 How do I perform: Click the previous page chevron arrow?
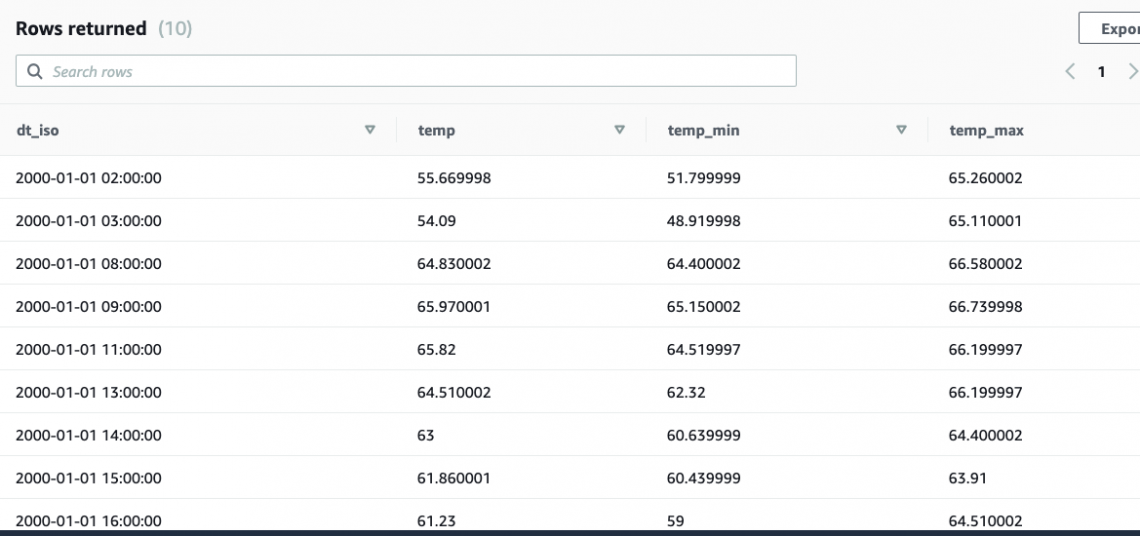coord(1070,72)
